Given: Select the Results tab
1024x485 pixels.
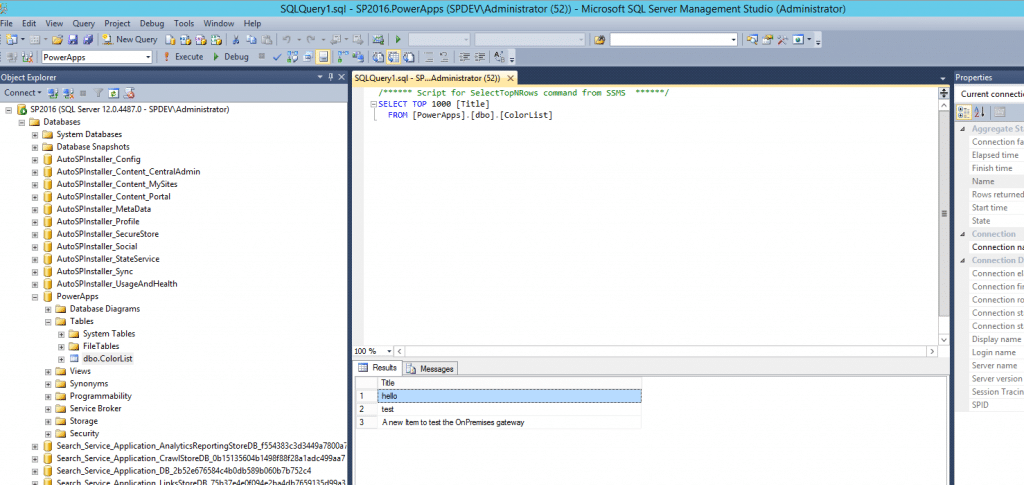Looking at the screenshot, I should point(378,368).
